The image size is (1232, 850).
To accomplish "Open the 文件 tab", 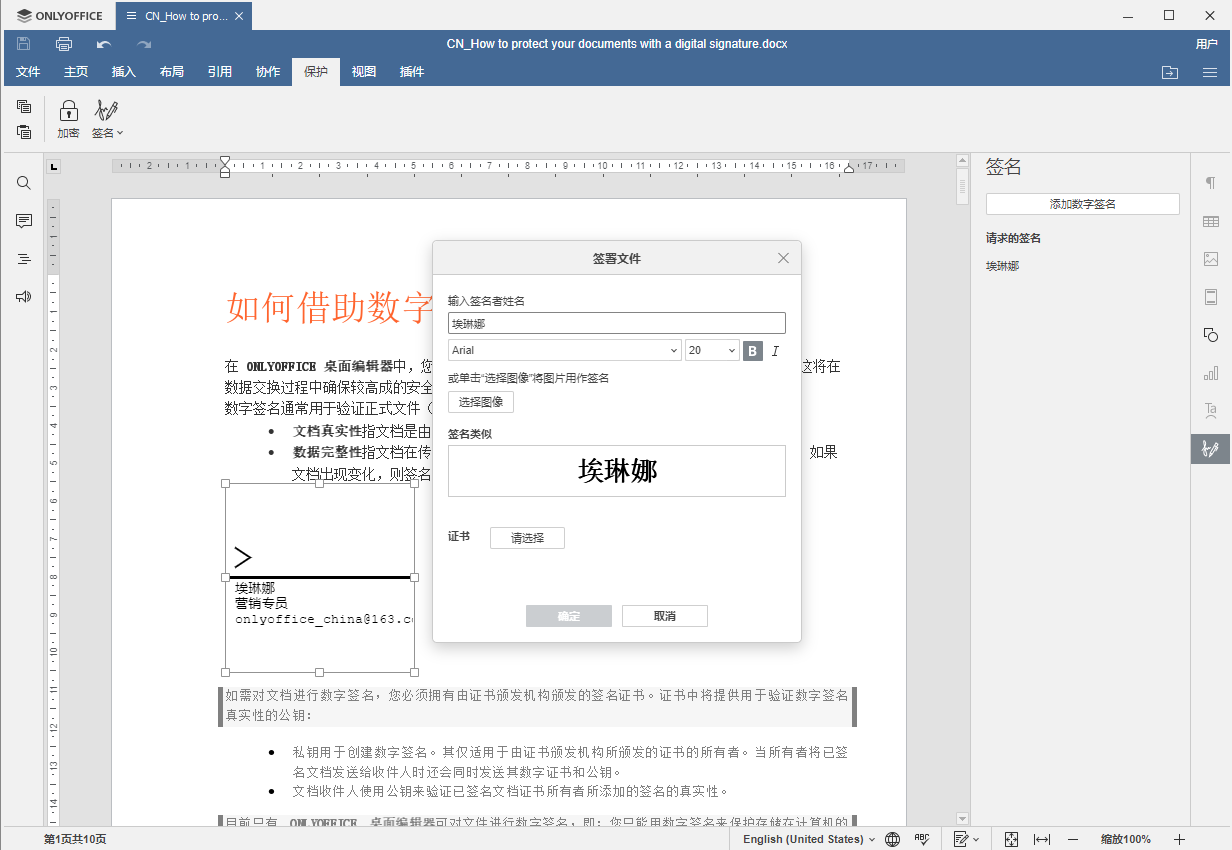I will coord(28,72).
